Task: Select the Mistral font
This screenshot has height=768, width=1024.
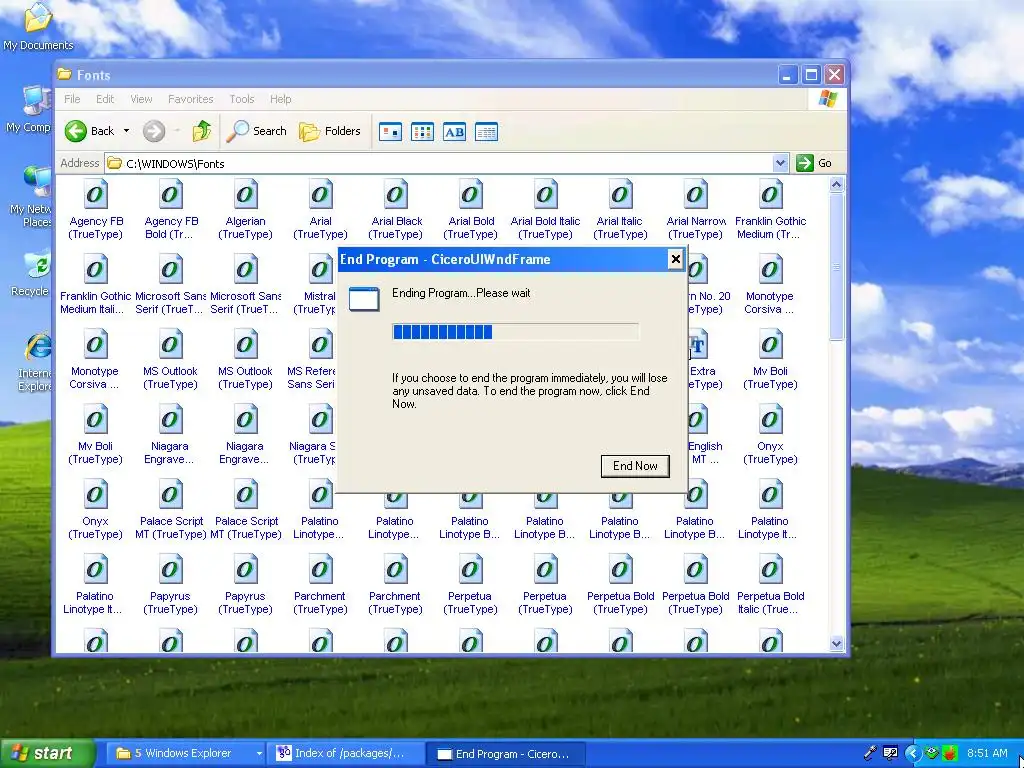Action: (x=318, y=285)
